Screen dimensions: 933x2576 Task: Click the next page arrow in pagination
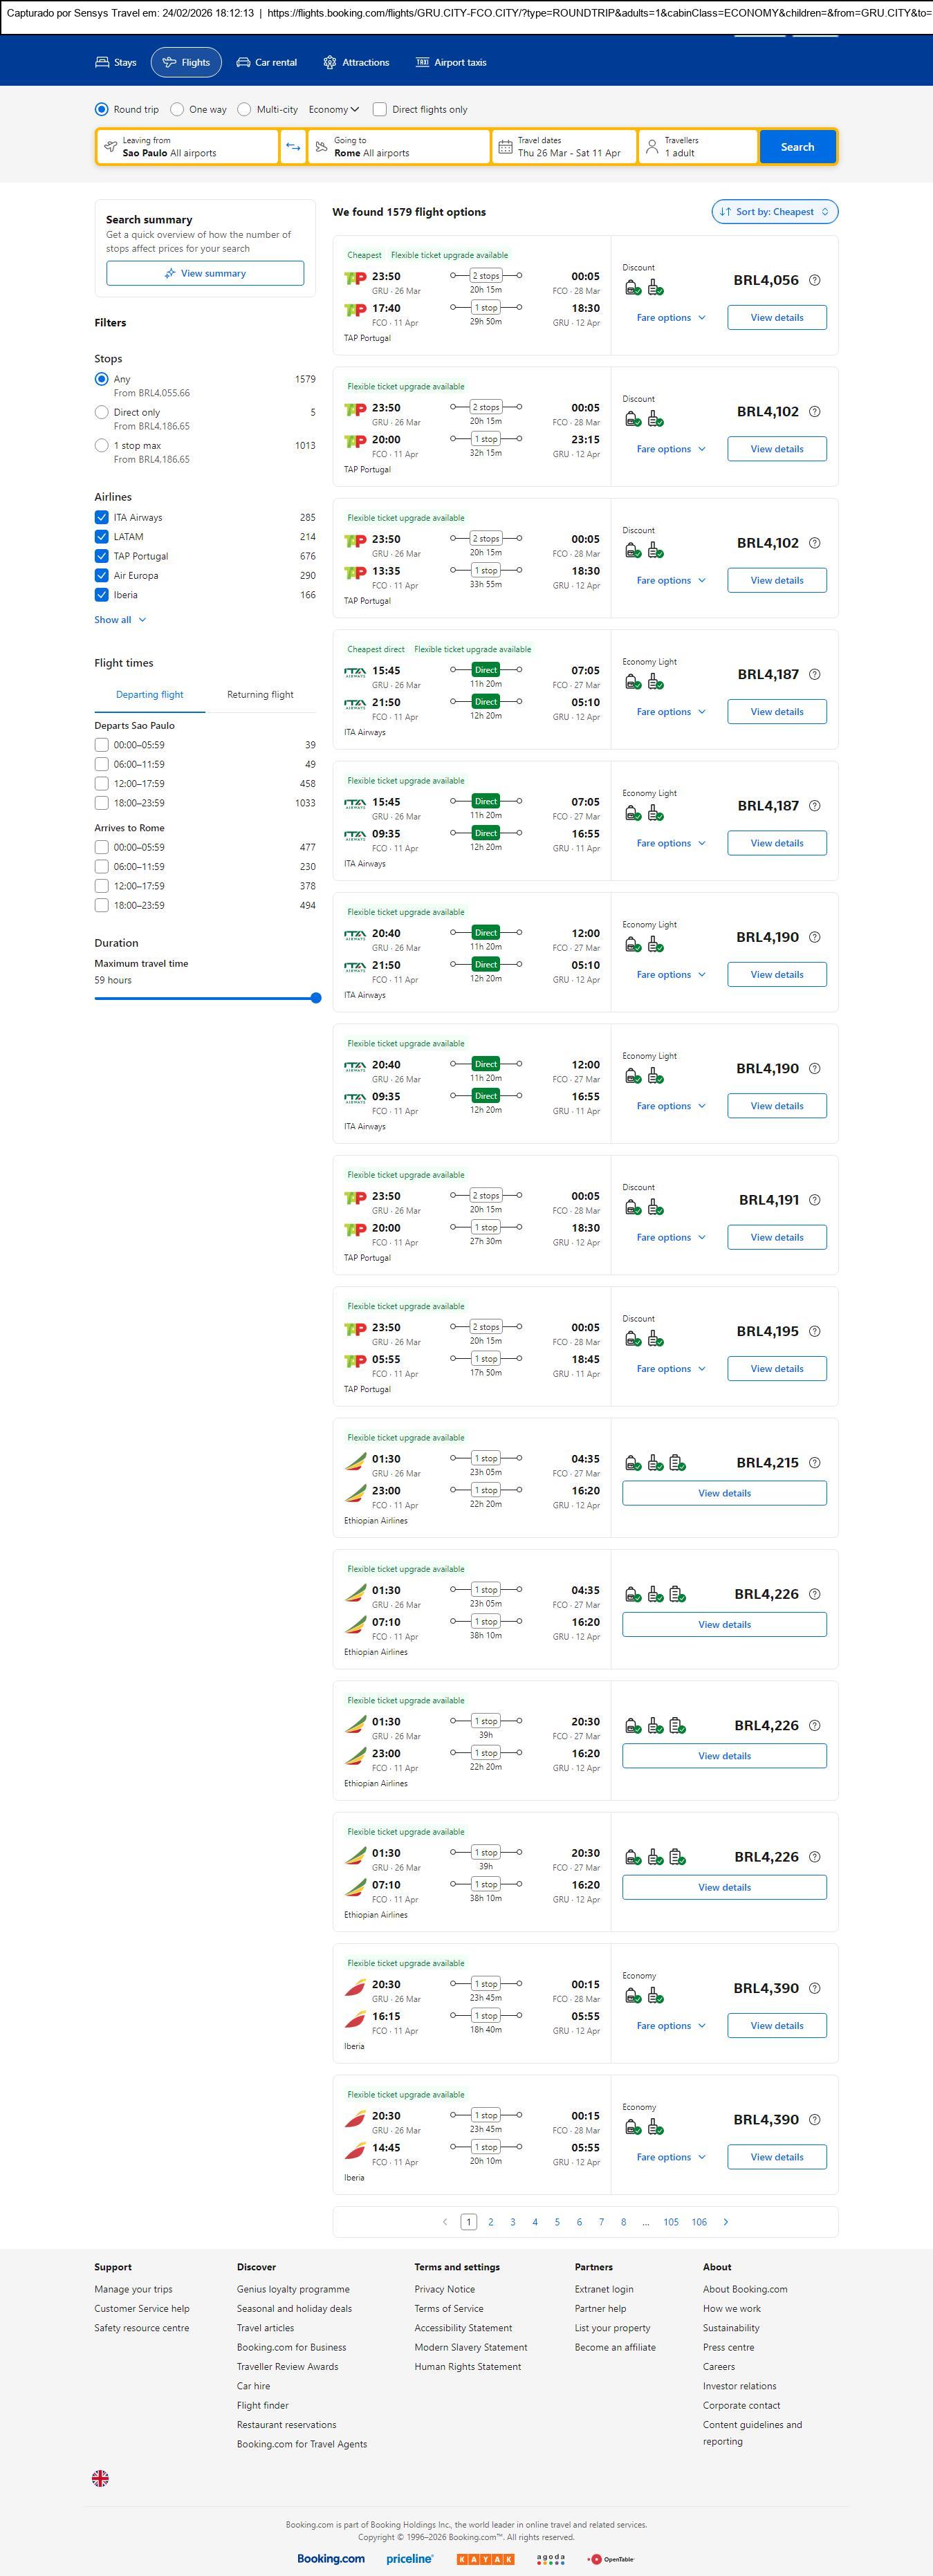point(725,2221)
